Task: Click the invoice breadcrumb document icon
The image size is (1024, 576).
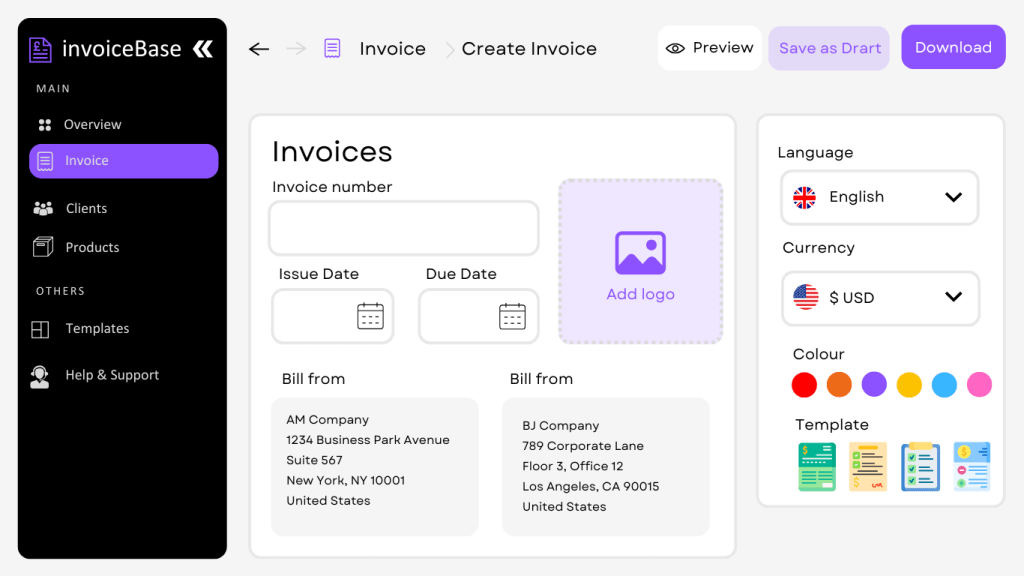Action: [x=332, y=48]
